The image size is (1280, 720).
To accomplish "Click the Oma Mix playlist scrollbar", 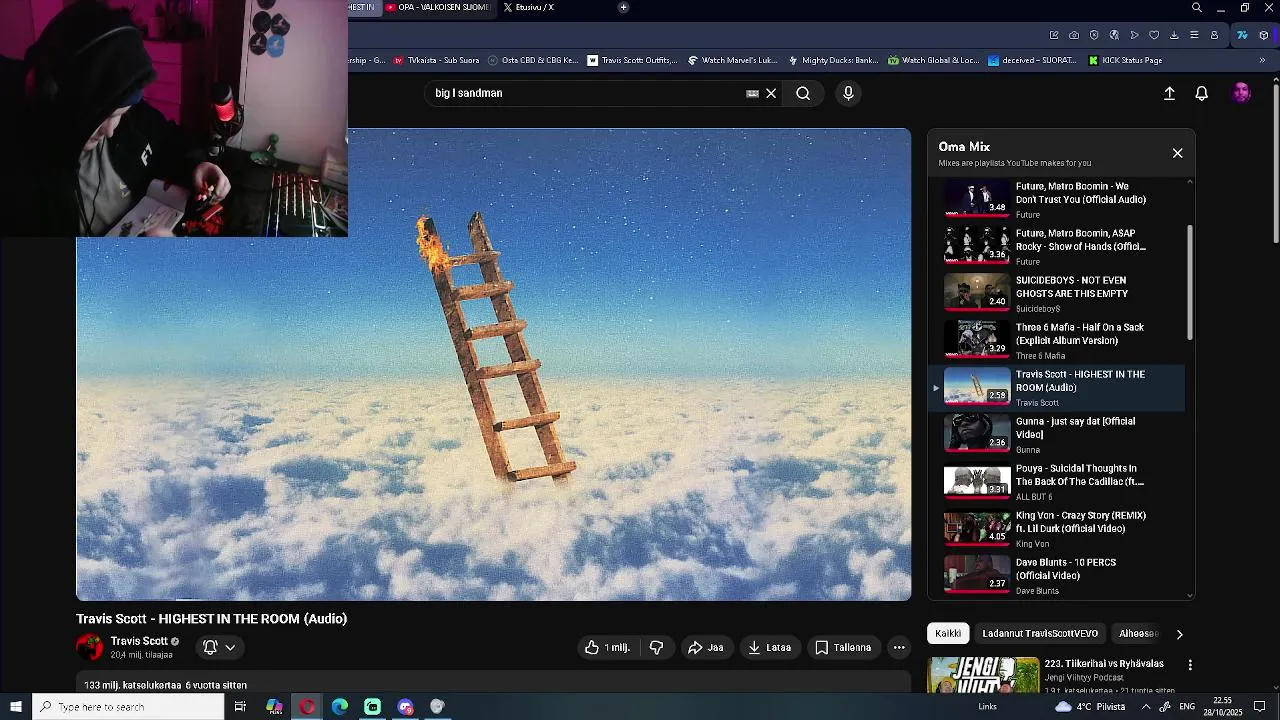I will coord(1190,283).
